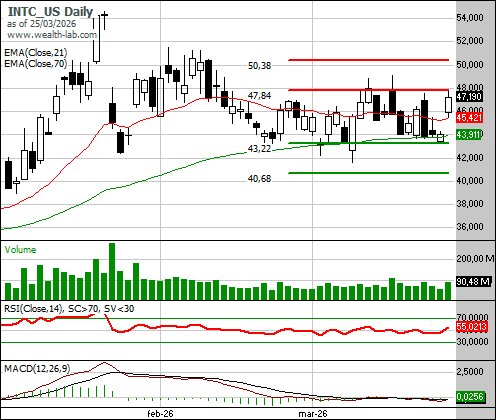
Task: Click the 54,000 price axis label
Action: tap(470, 18)
